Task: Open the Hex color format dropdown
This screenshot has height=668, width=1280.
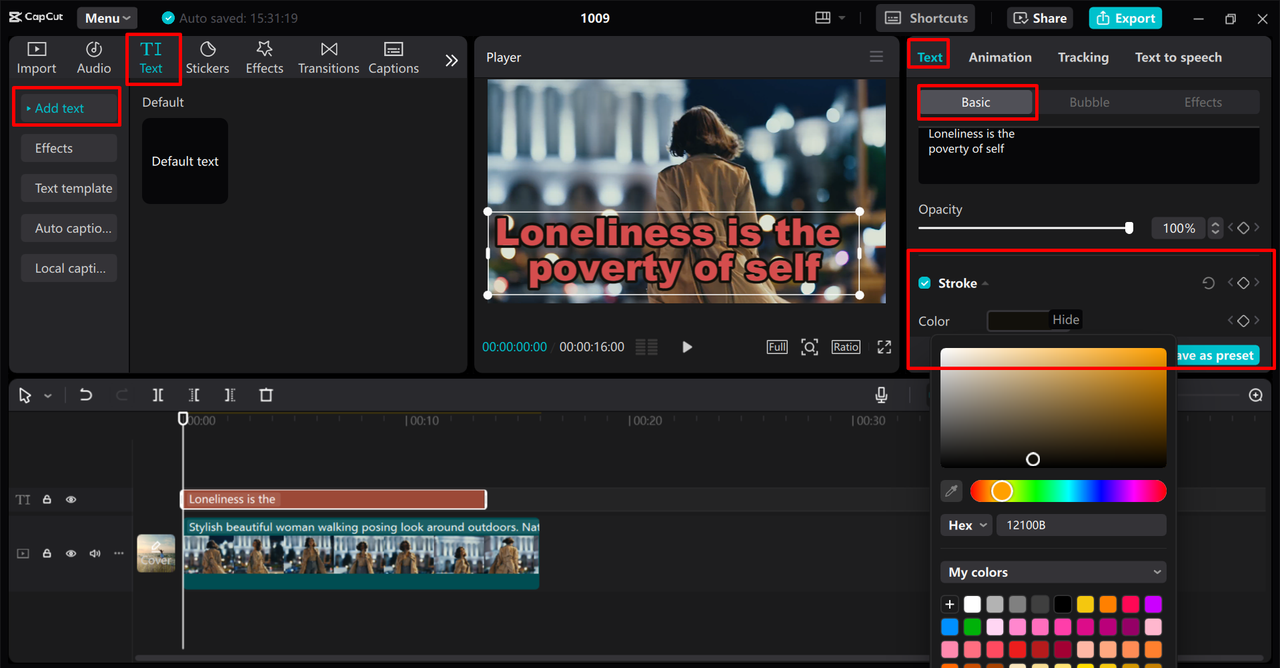Action: [968, 525]
